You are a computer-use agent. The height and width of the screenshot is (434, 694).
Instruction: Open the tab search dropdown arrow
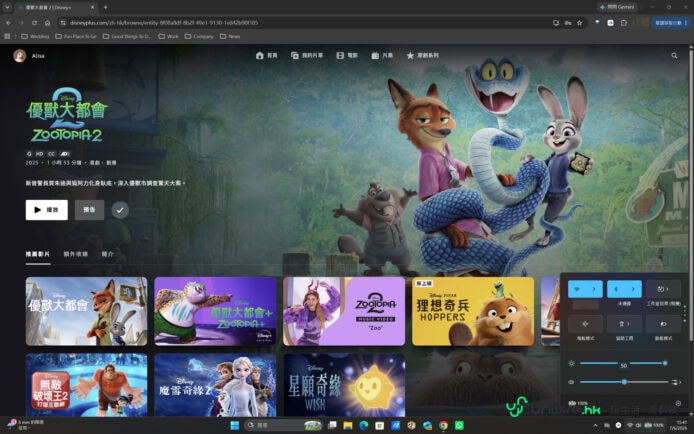pyautogui.click(x=7, y=7)
